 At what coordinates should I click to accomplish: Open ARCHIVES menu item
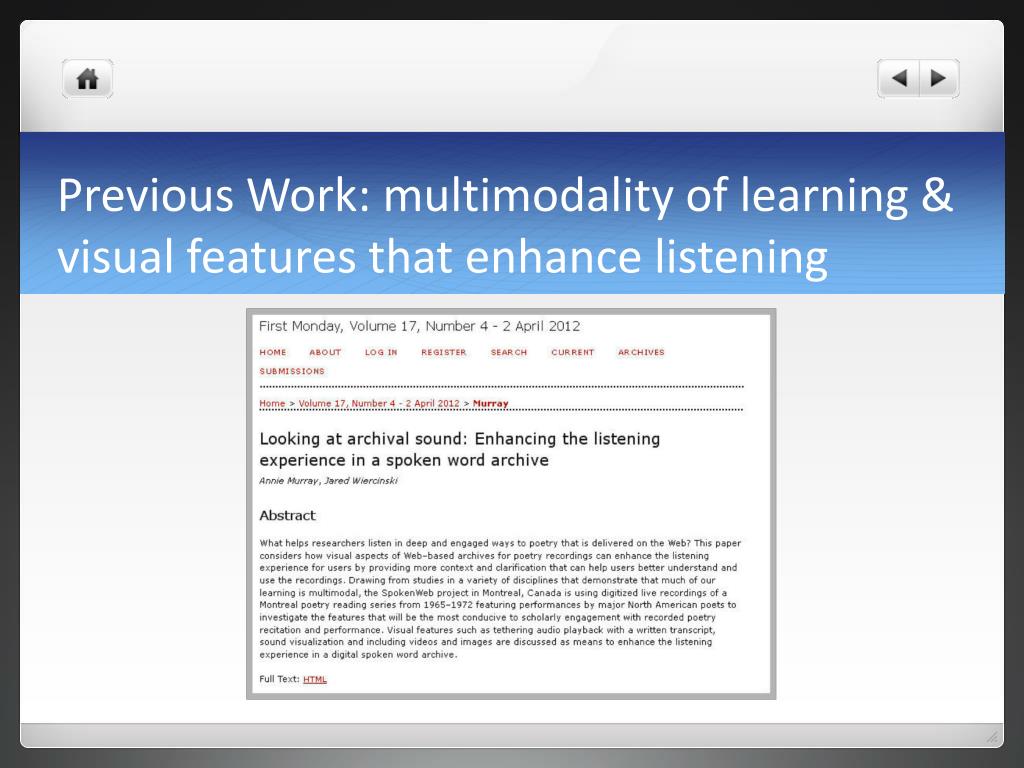tap(641, 352)
